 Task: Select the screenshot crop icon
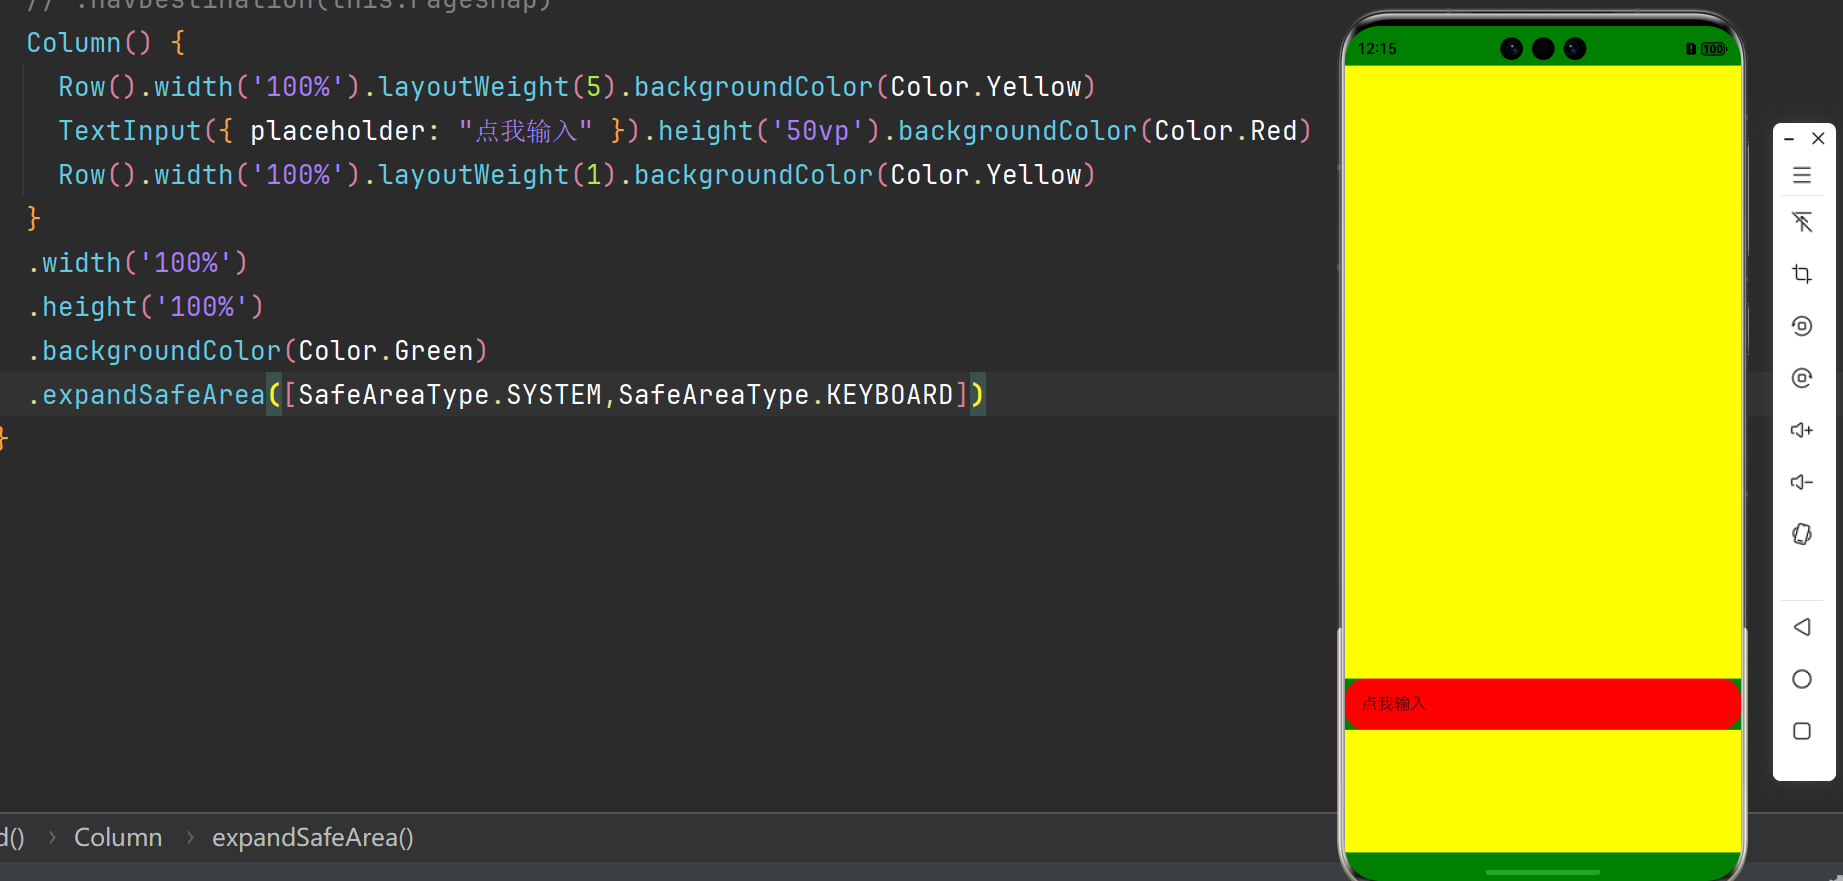(x=1802, y=274)
